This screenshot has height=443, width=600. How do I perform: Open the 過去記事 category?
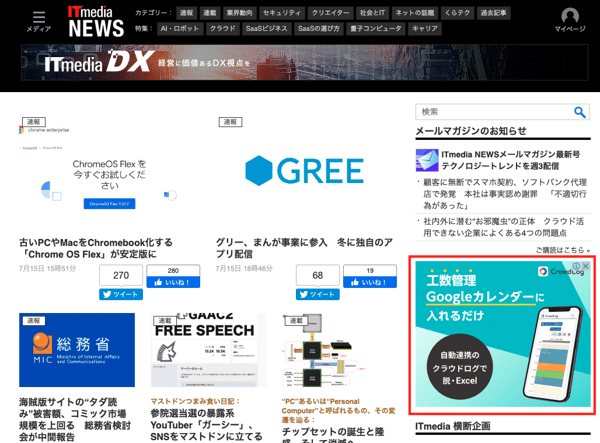[x=493, y=13]
